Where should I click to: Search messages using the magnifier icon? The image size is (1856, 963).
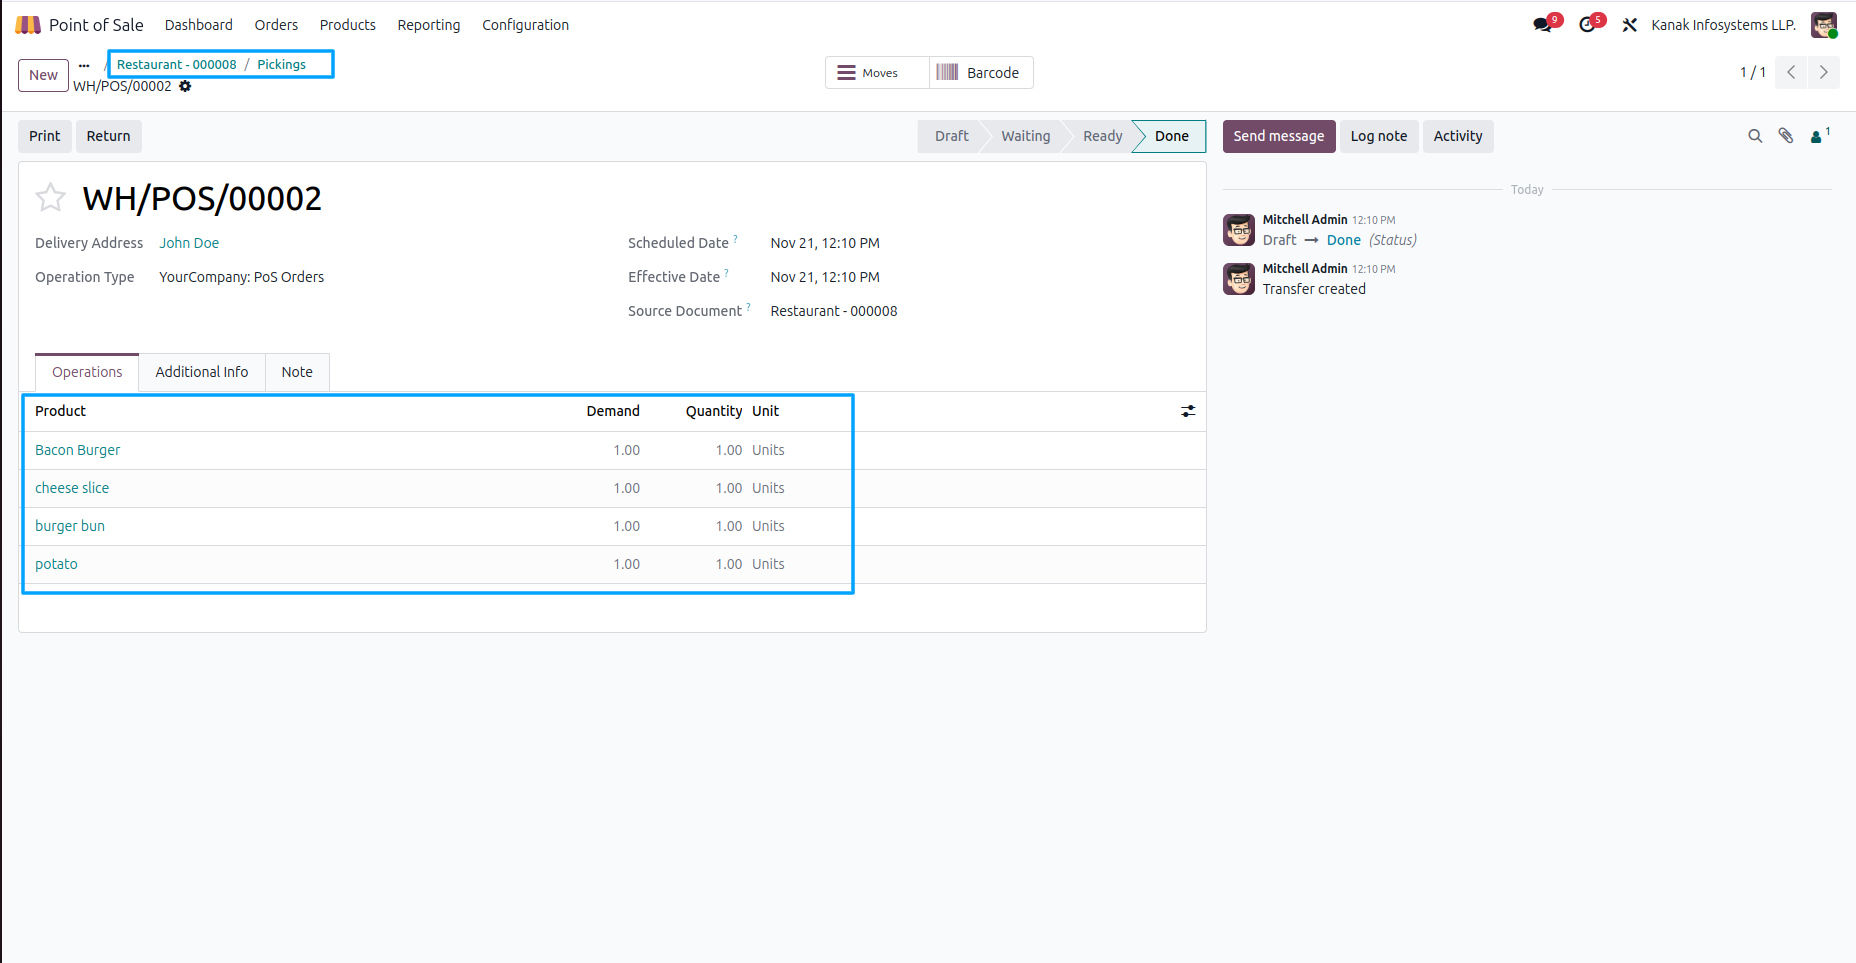point(1755,136)
